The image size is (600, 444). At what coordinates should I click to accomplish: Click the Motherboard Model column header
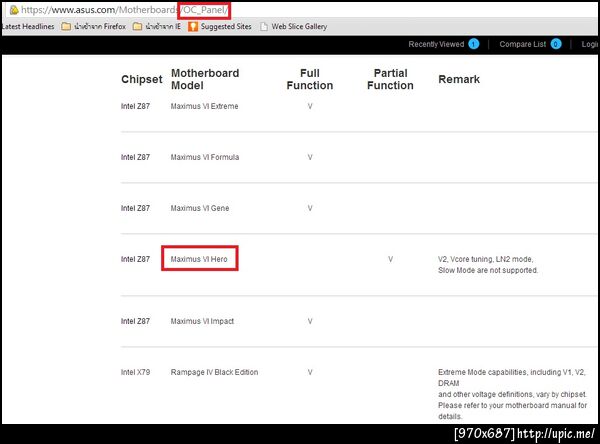(205, 79)
